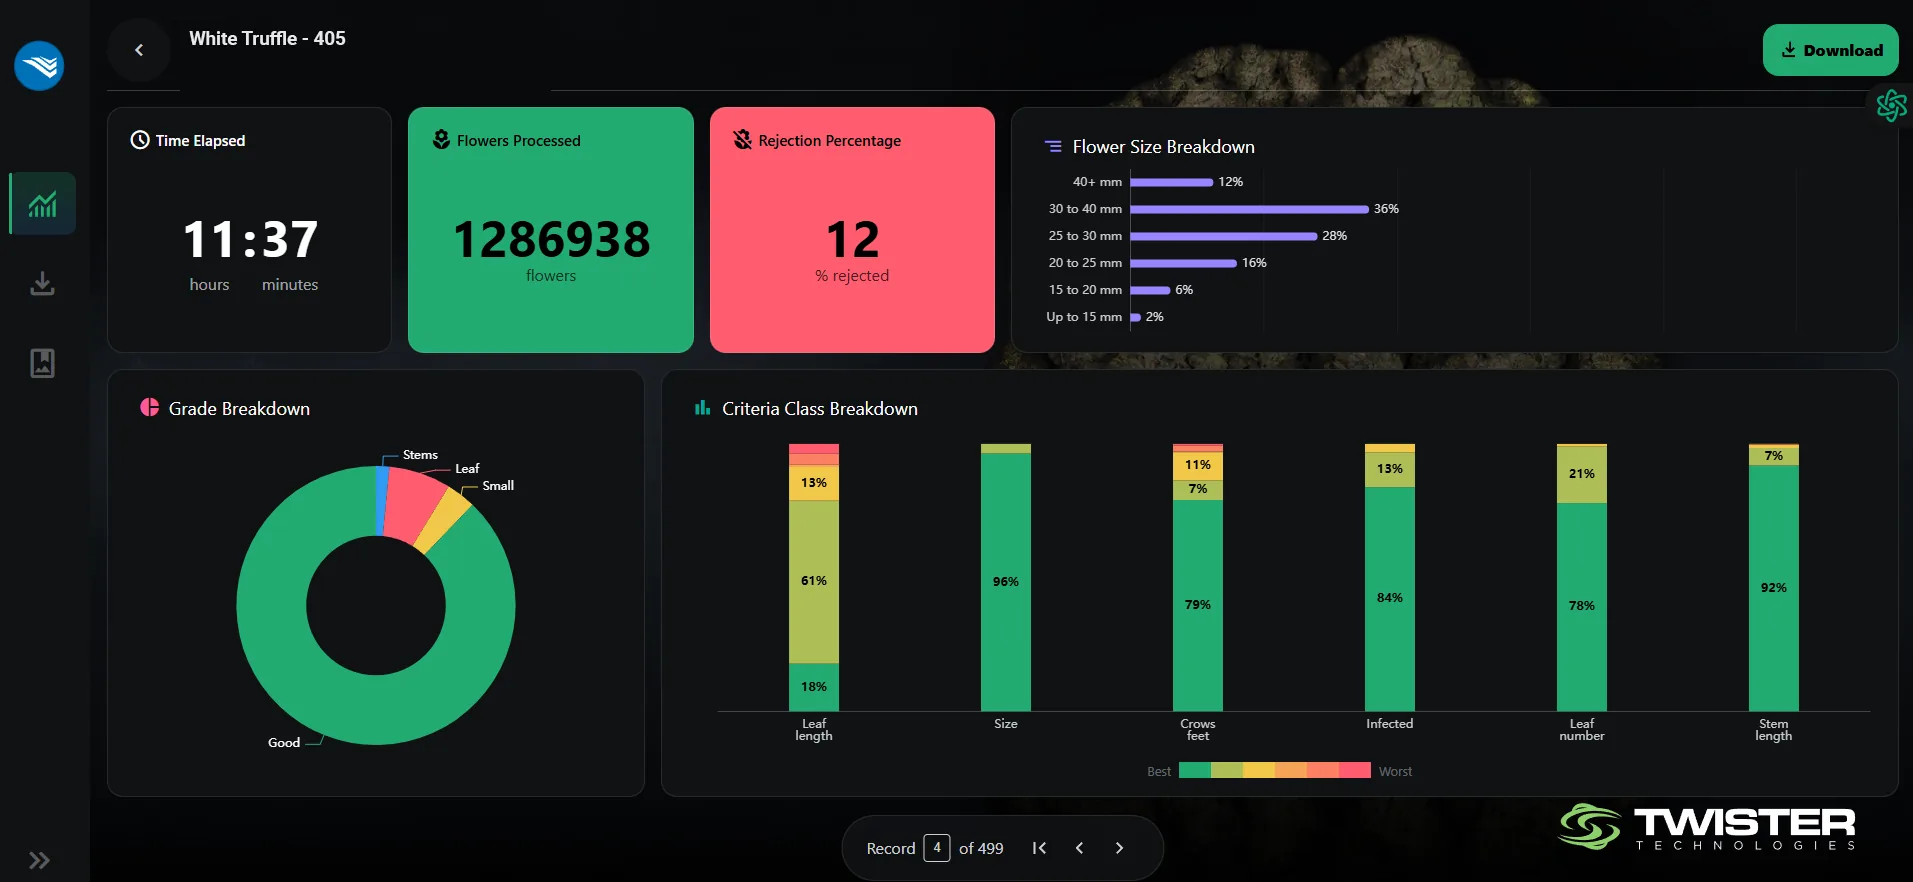Click the Grade Breakdown pie icon

point(150,407)
